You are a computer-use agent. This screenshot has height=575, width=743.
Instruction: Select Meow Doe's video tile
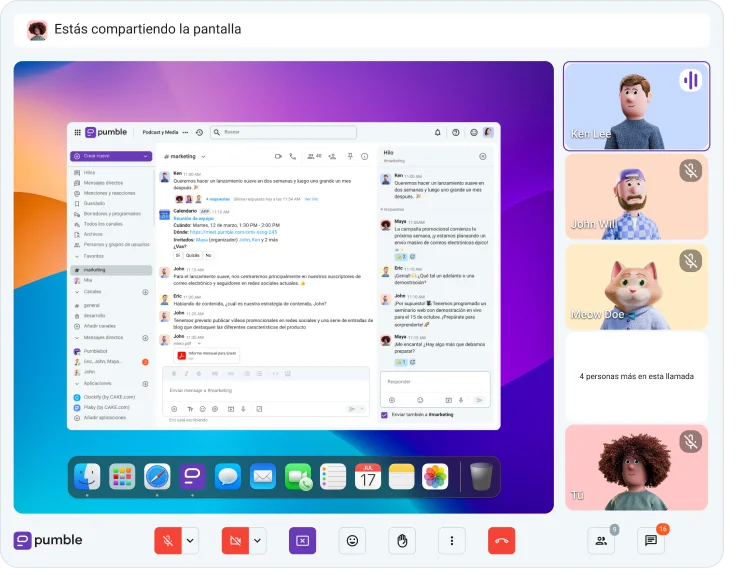coord(636,287)
